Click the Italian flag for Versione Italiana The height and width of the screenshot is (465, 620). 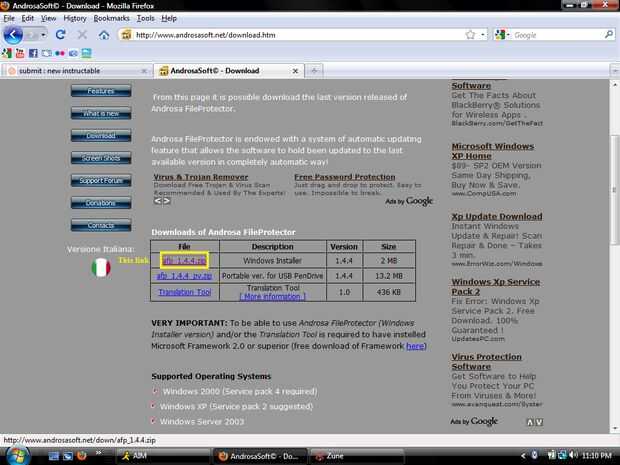coord(101,267)
